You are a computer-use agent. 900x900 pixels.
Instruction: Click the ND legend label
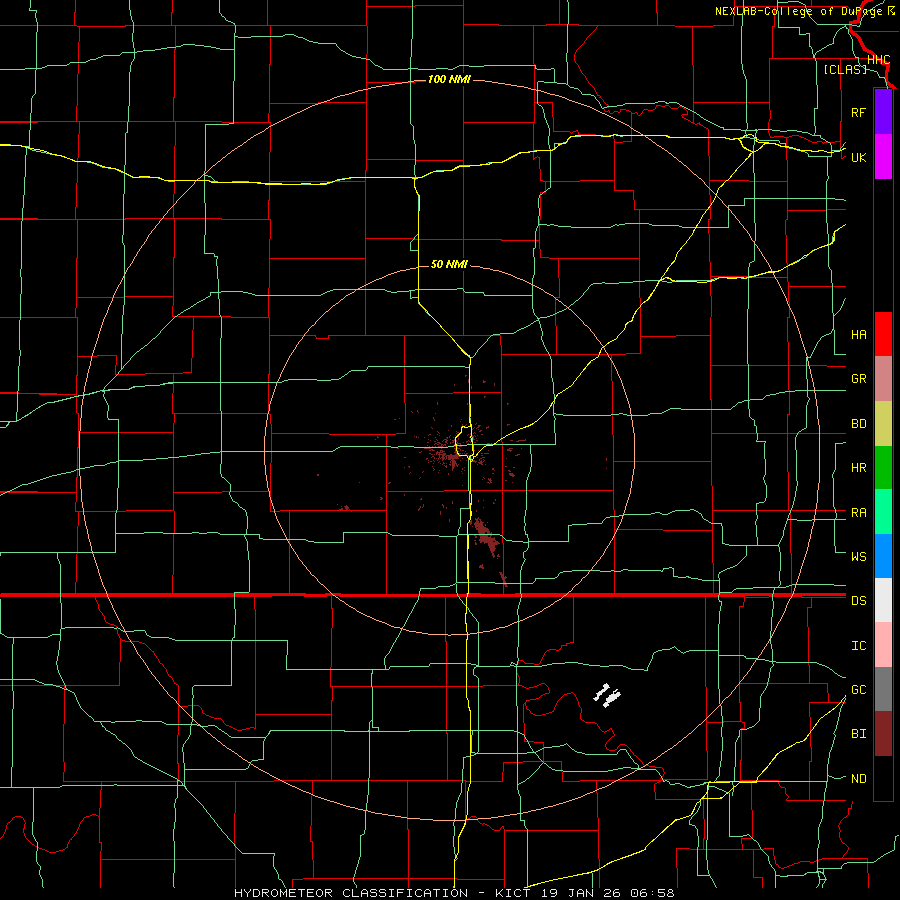click(x=858, y=779)
